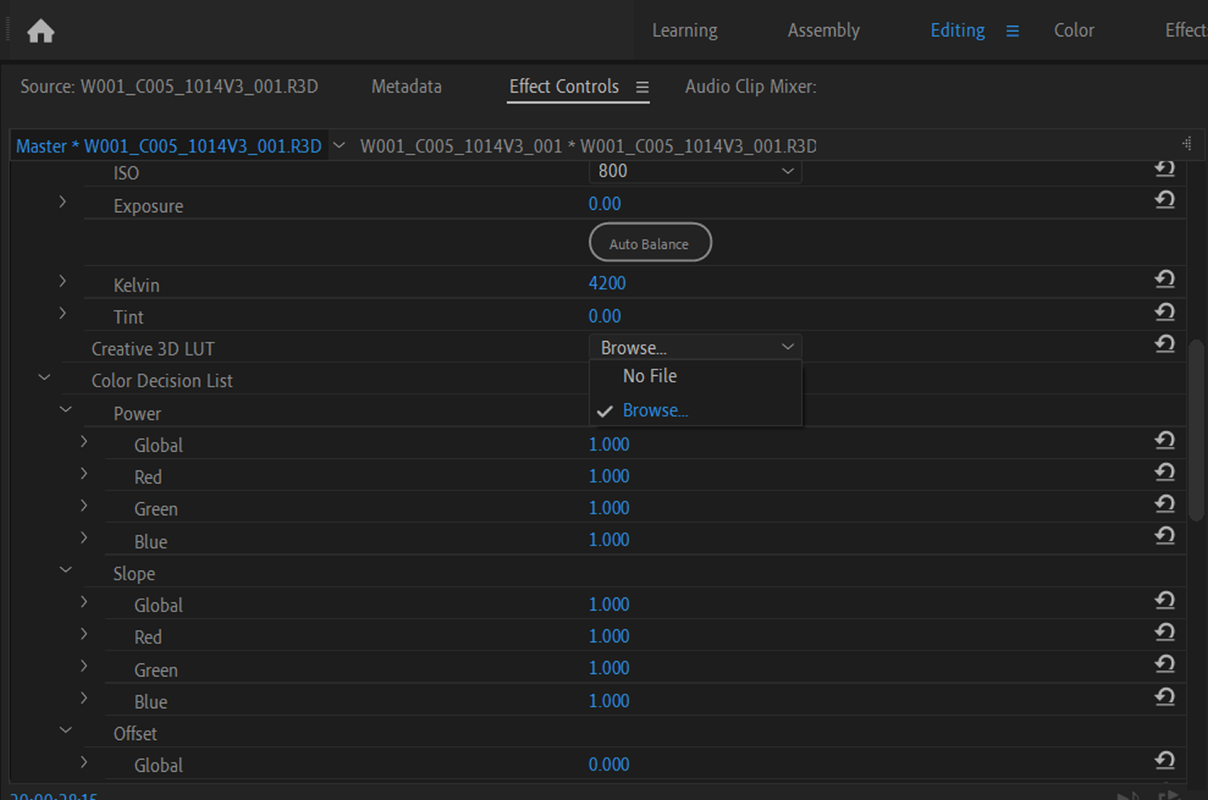The image size is (1208, 800).
Task: Open the Master clip dropdown arrow
Action: point(338,146)
